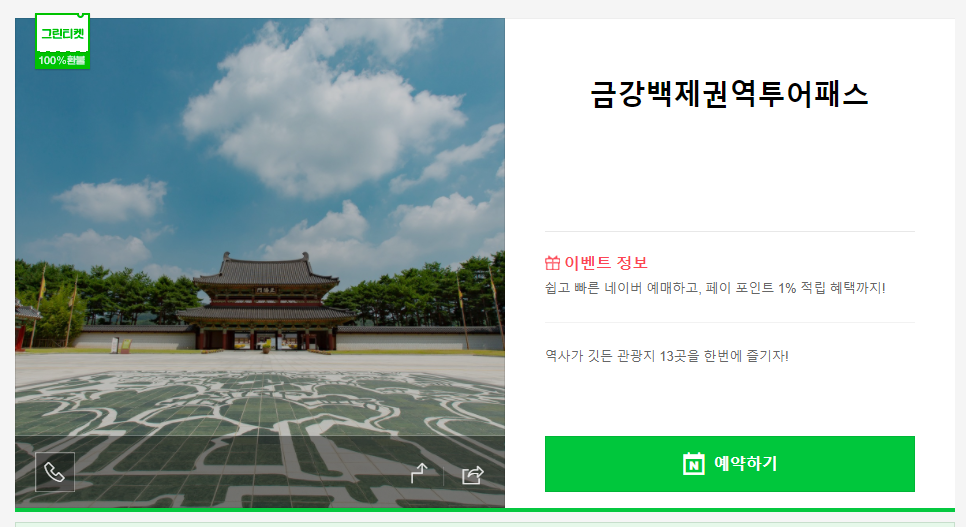Click the 그린티켓 100%환불 badge
Screen dimensions: 966x527
(x=62, y=41)
